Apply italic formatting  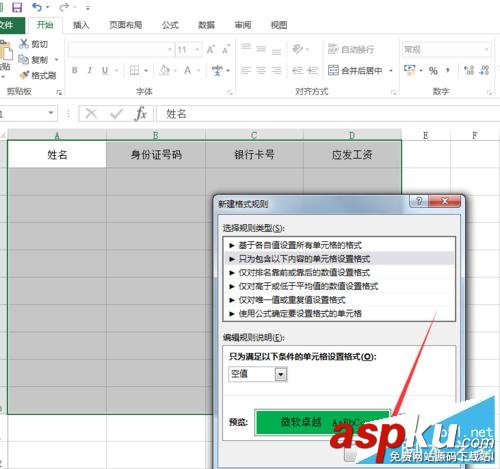coord(90,70)
